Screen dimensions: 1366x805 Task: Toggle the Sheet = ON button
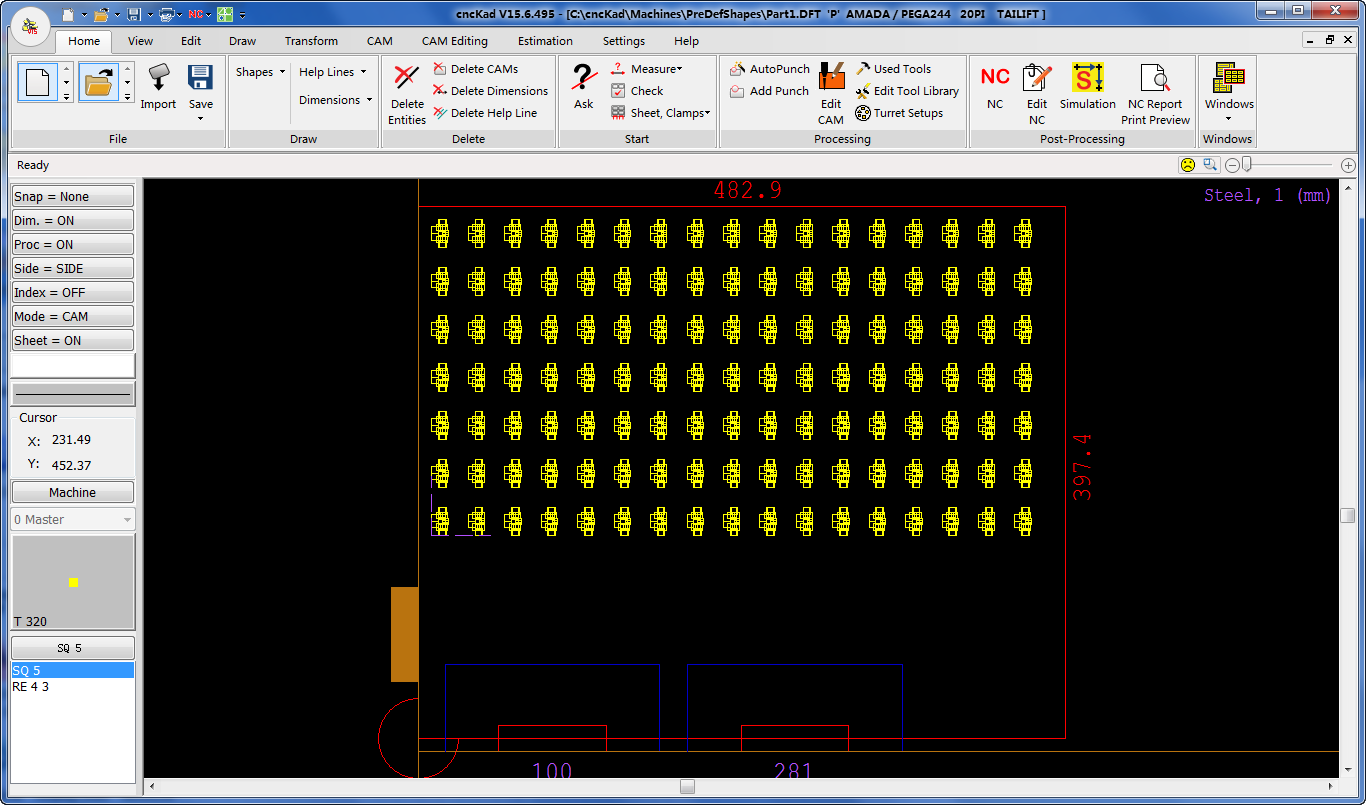72,341
